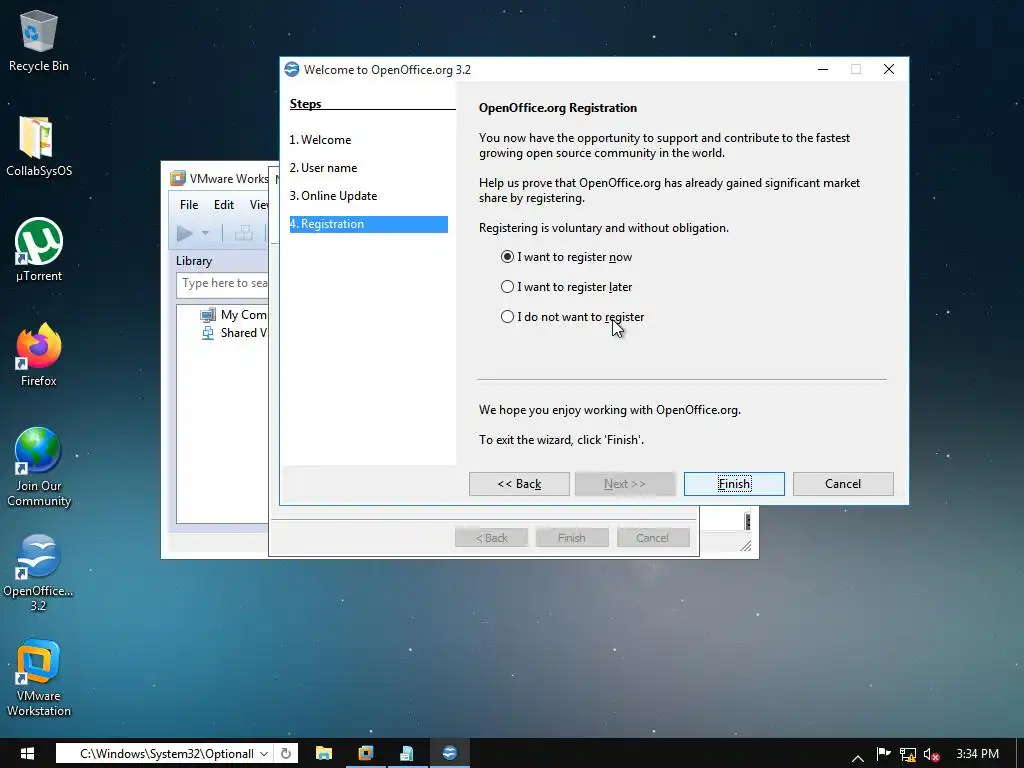Select the OpenOffice.org taskbar icon
1024x768 pixels.
[449, 754]
